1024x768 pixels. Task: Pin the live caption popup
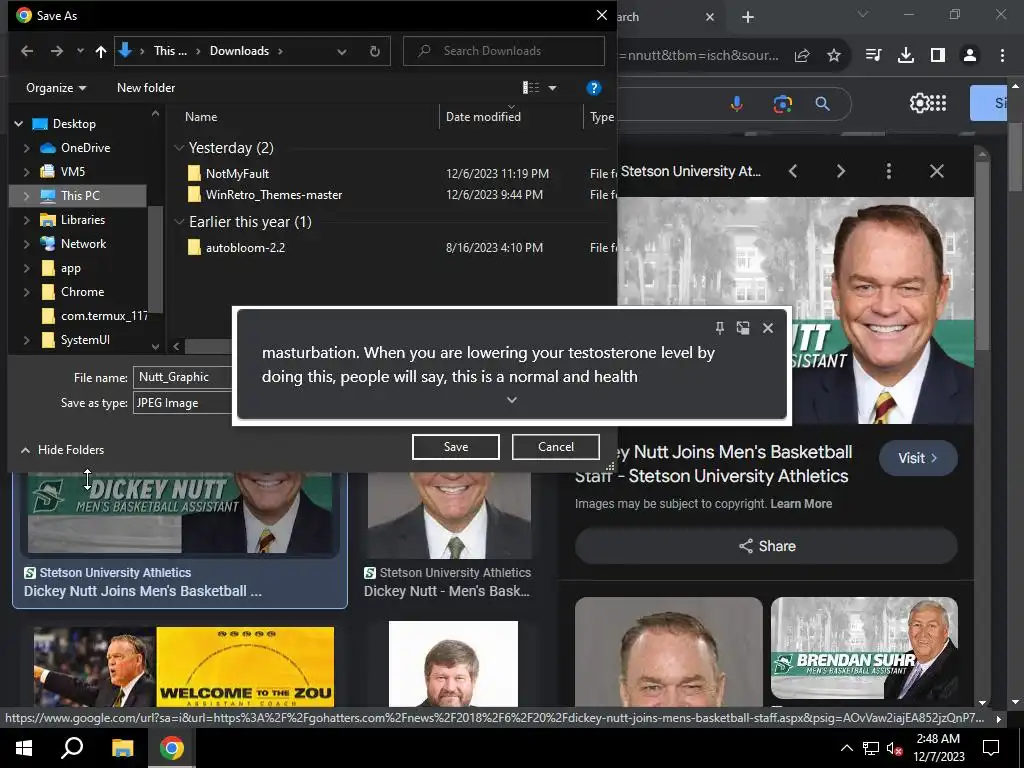(719, 328)
